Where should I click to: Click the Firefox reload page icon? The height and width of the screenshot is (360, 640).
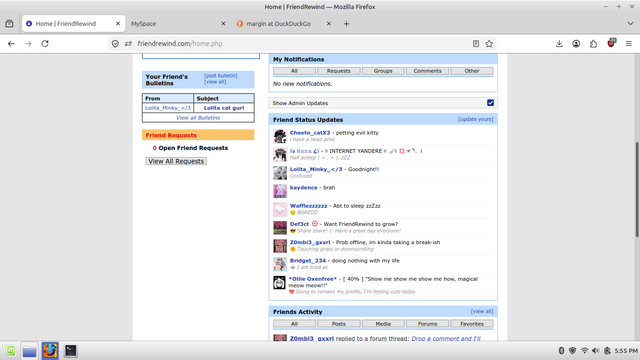click(45, 44)
